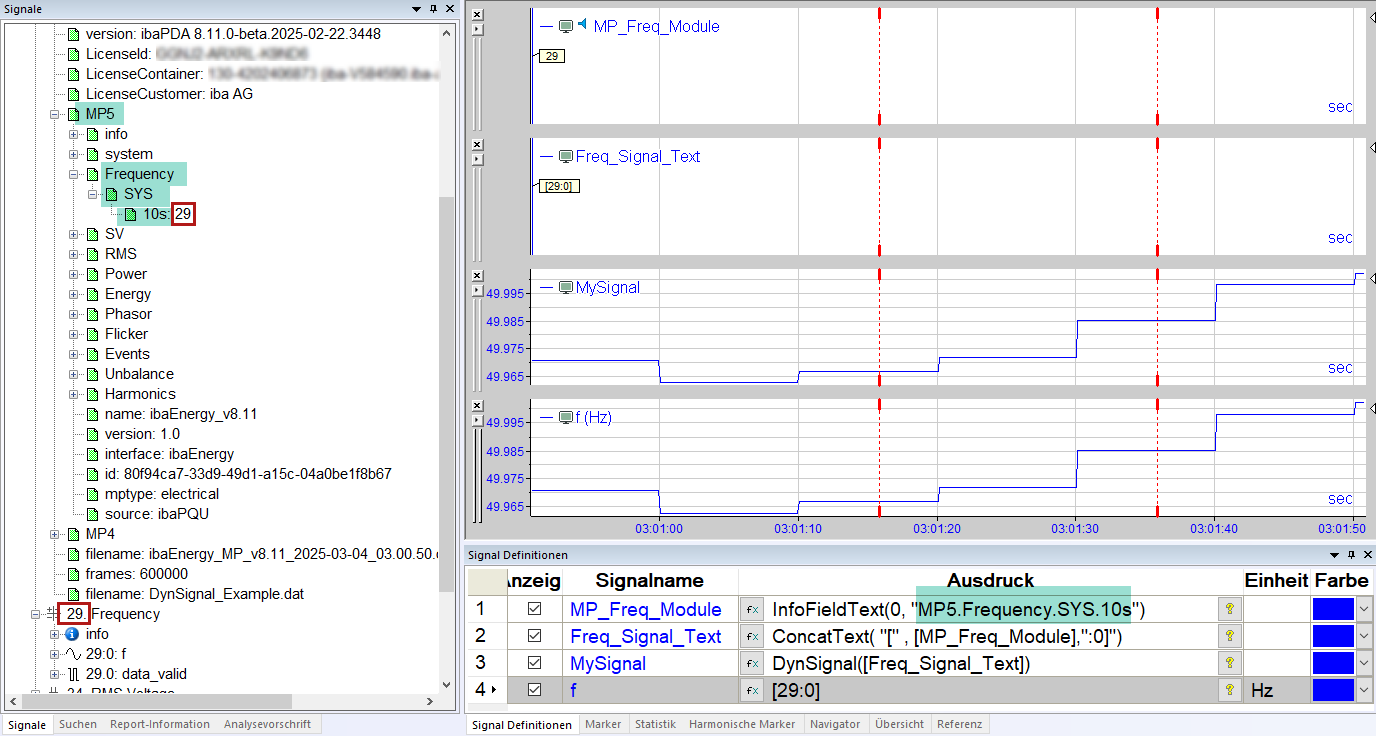Screen dimensions: 1376x736
Task: Select tree item 29:0: f
Action: coord(106,654)
